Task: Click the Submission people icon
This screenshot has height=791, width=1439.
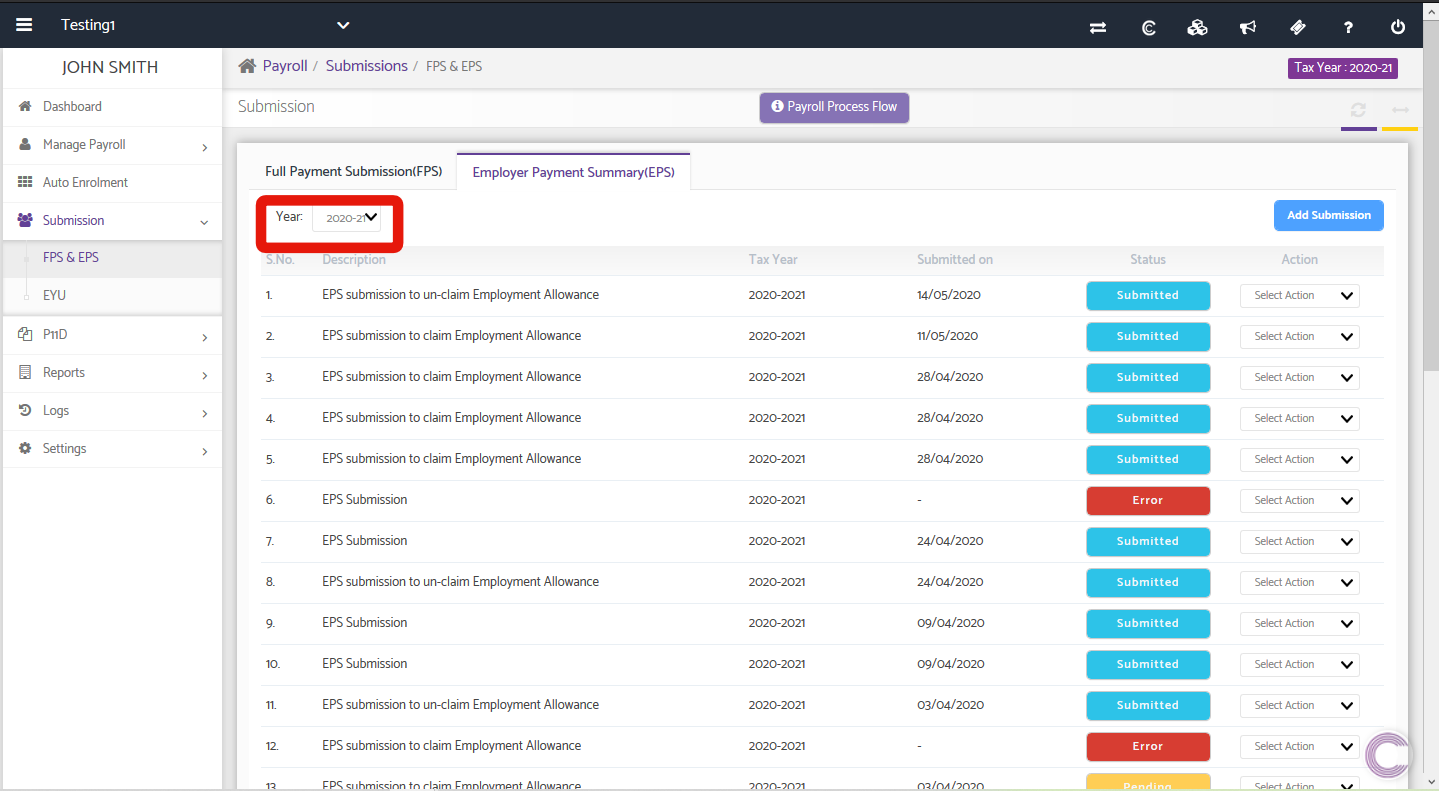Action: (25, 220)
